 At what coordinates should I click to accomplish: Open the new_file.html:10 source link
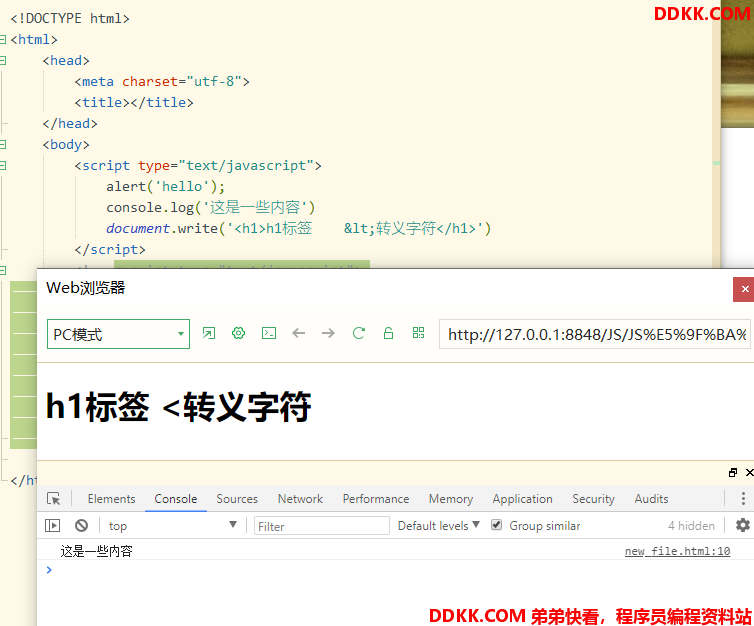[678, 551]
